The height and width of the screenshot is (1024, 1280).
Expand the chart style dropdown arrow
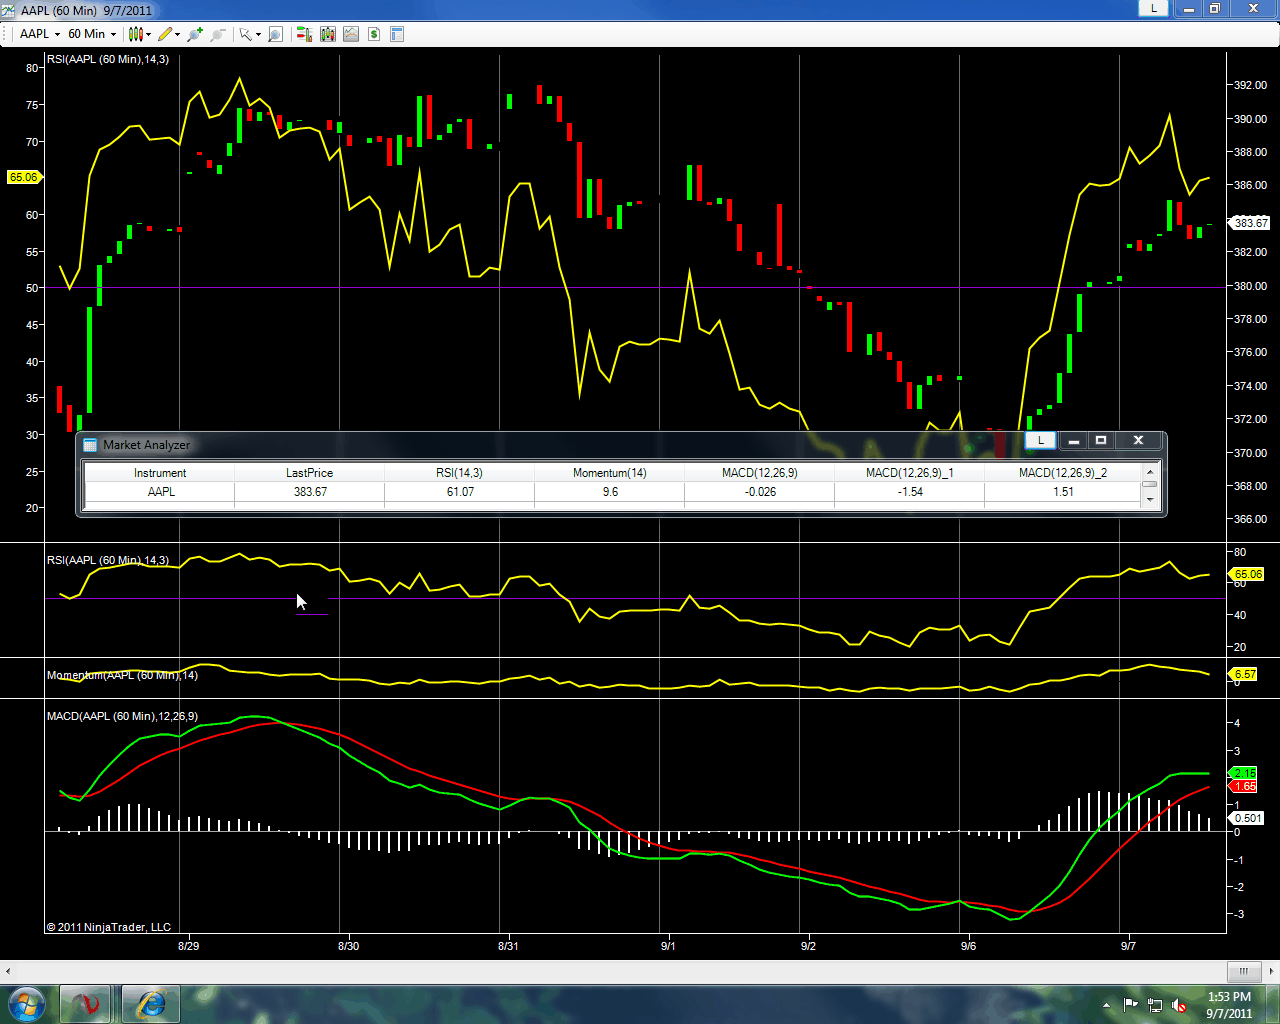coord(148,34)
